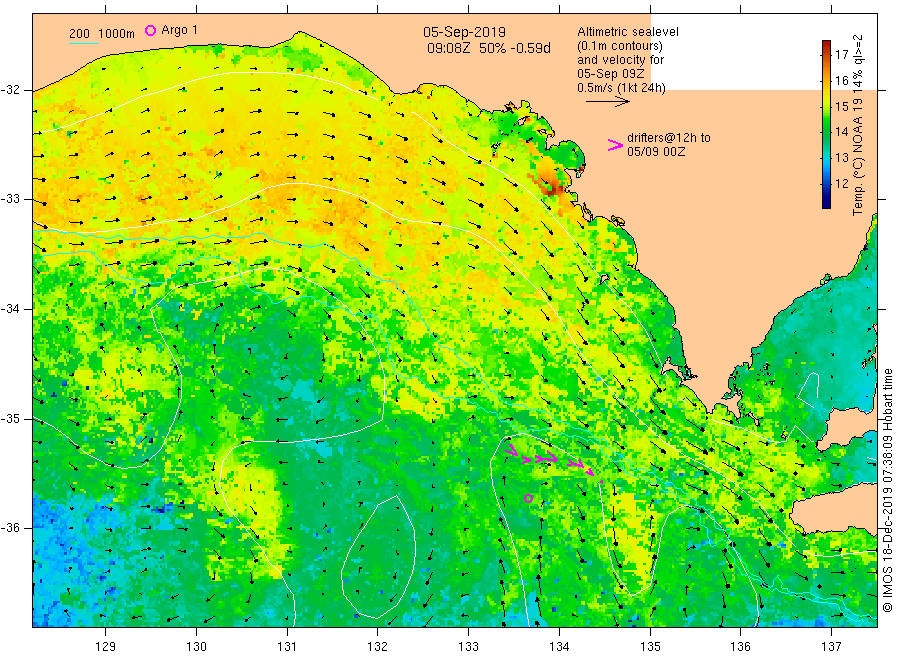
Task: Click the cyan isobath legend line sample
Action: 83,43
